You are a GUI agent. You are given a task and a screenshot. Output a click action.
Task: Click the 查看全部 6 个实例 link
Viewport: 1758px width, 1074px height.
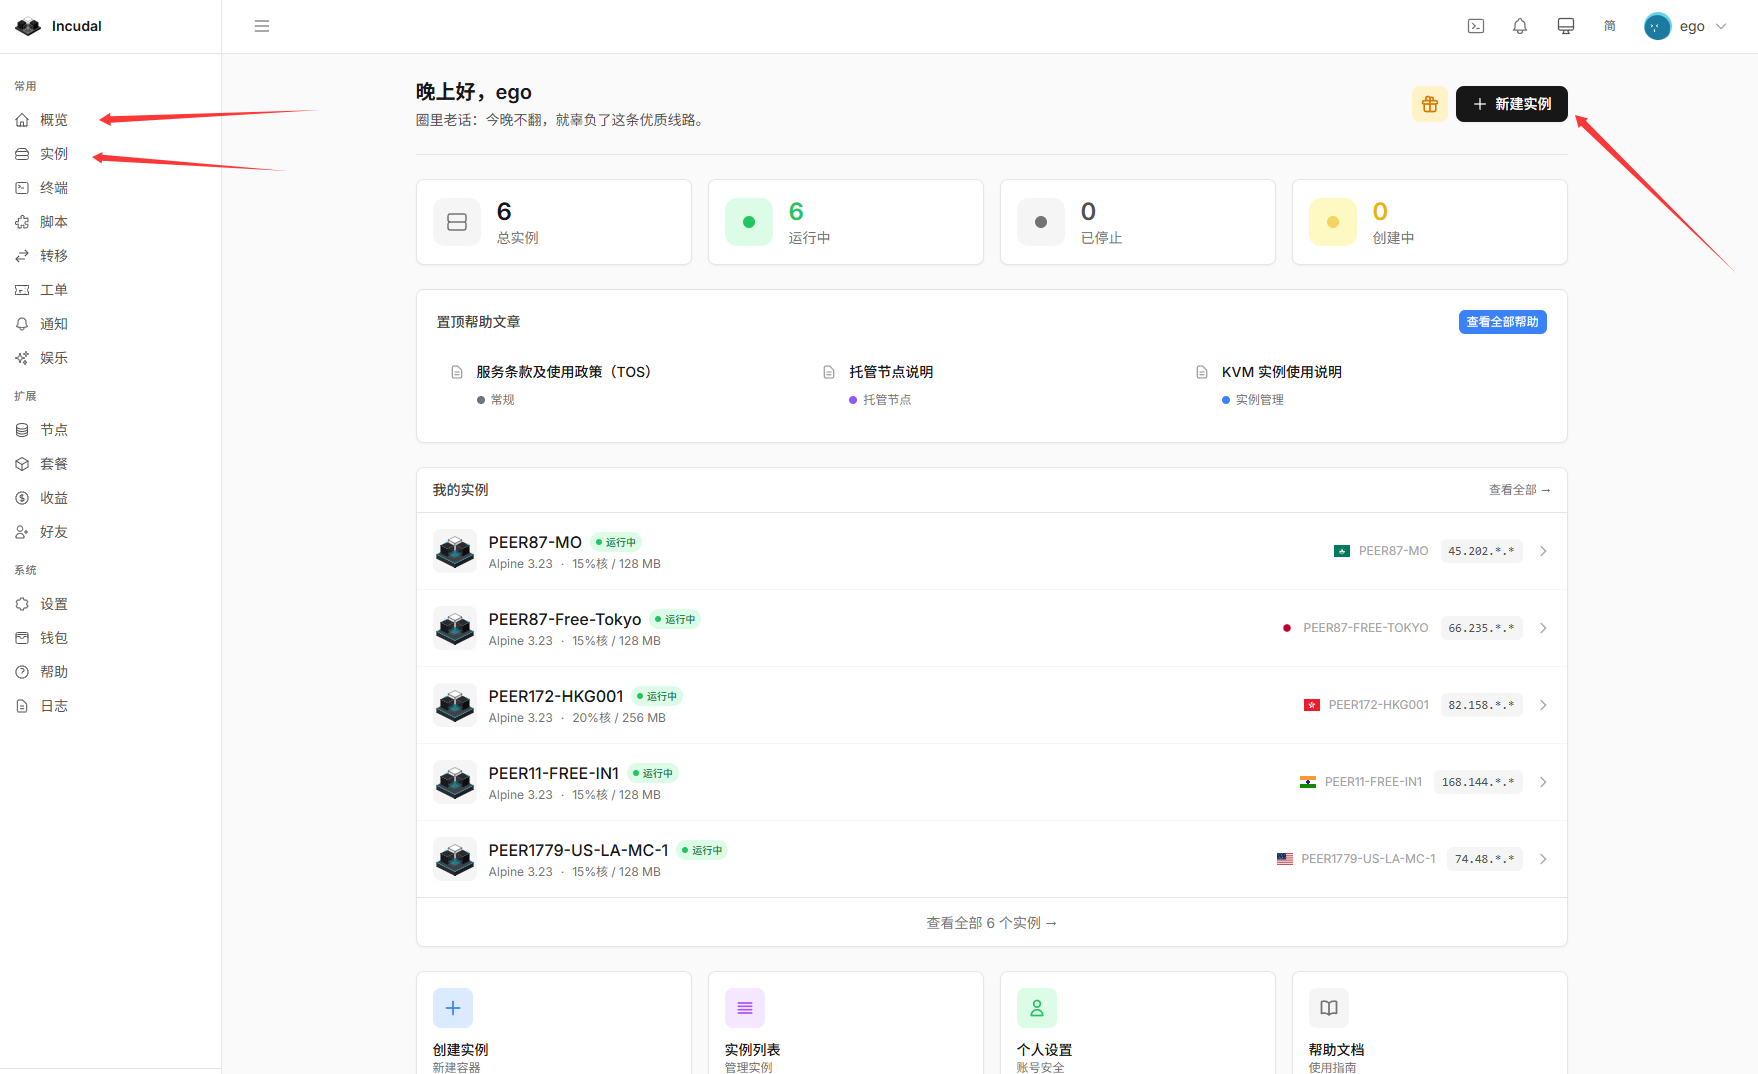click(x=991, y=923)
